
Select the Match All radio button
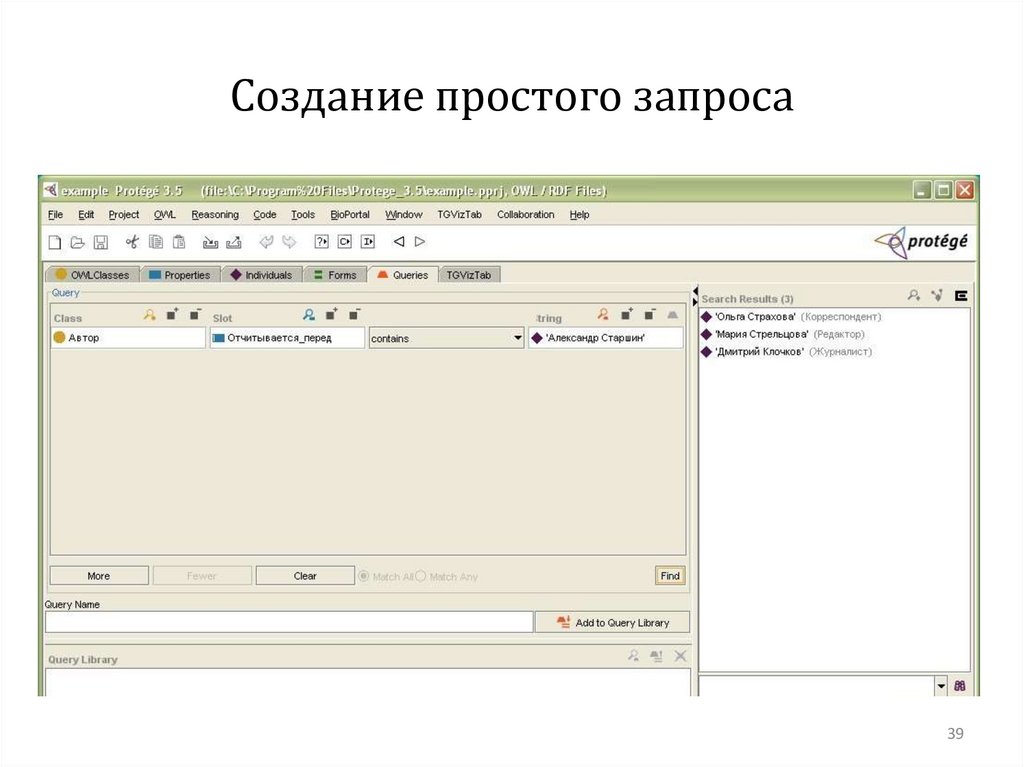click(364, 576)
